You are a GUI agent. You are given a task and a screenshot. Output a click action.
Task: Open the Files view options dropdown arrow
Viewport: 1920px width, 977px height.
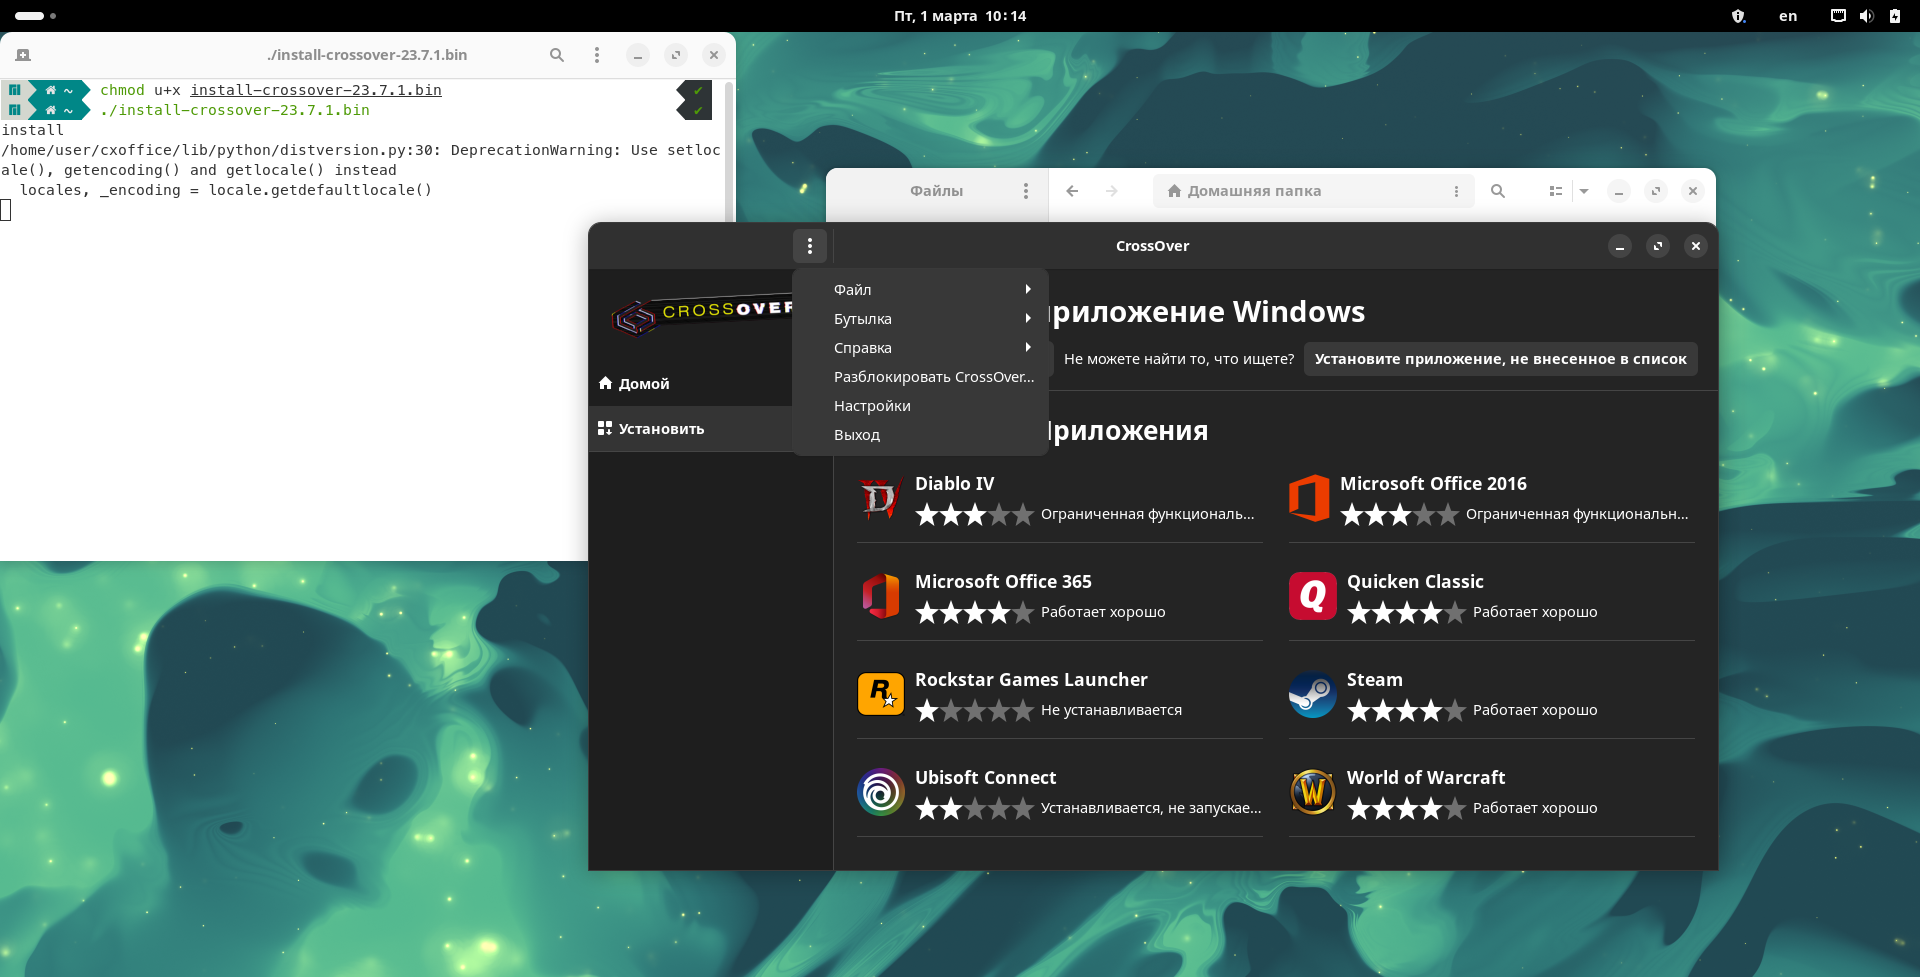[x=1584, y=191]
